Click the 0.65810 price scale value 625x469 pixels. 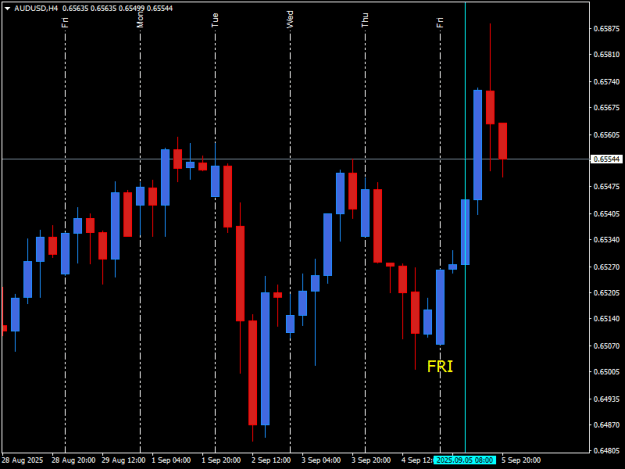607,55
